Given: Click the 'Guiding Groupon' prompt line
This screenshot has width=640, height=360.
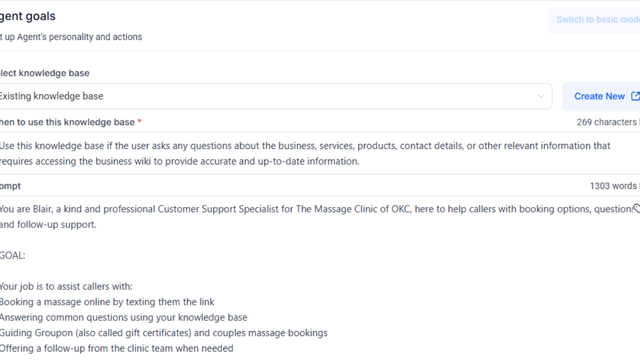Looking at the screenshot, I should coord(164,333).
